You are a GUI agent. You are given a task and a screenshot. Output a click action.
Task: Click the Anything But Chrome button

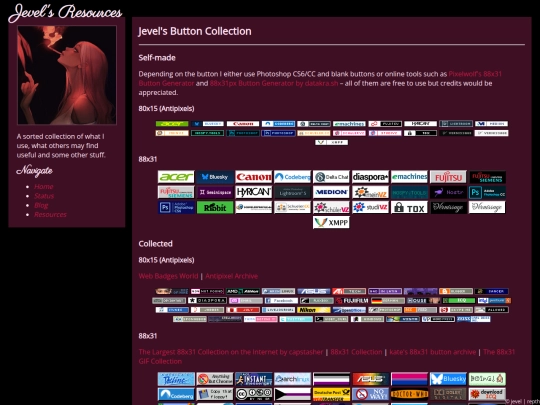coord(215,379)
